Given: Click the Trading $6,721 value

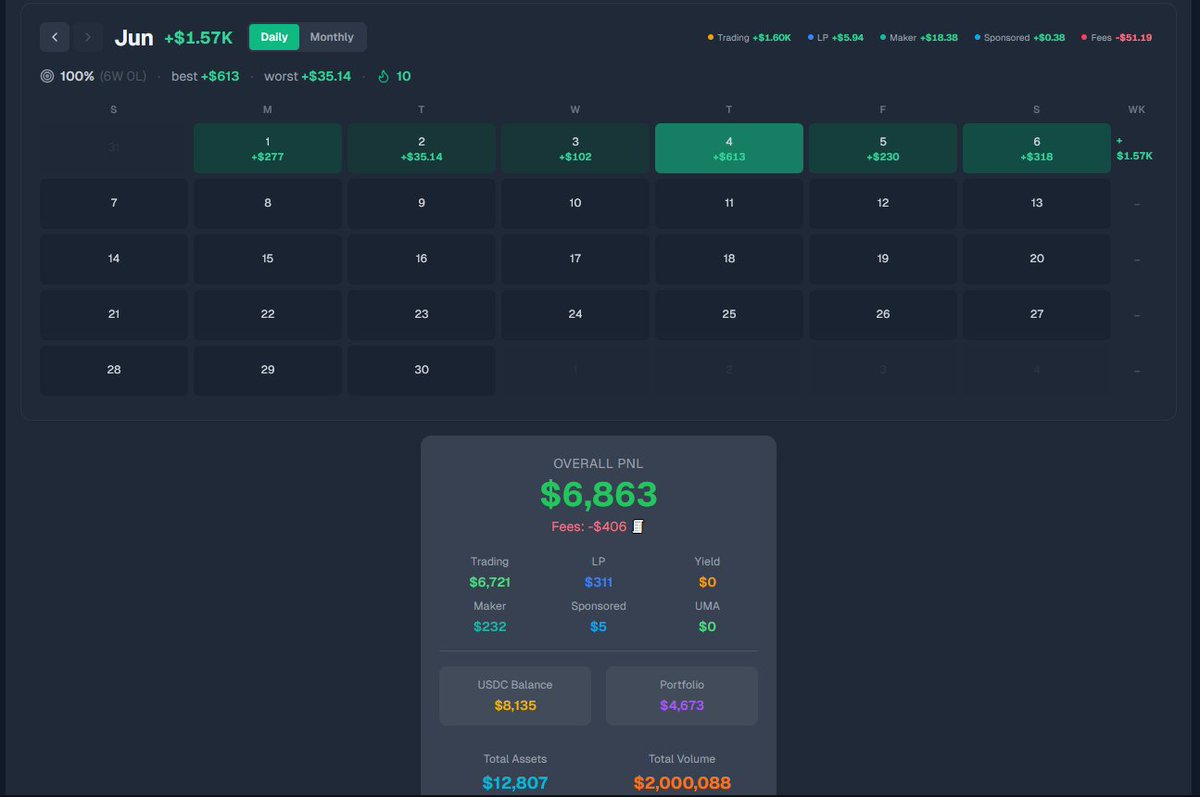Looking at the screenshot, I should 490,582.
